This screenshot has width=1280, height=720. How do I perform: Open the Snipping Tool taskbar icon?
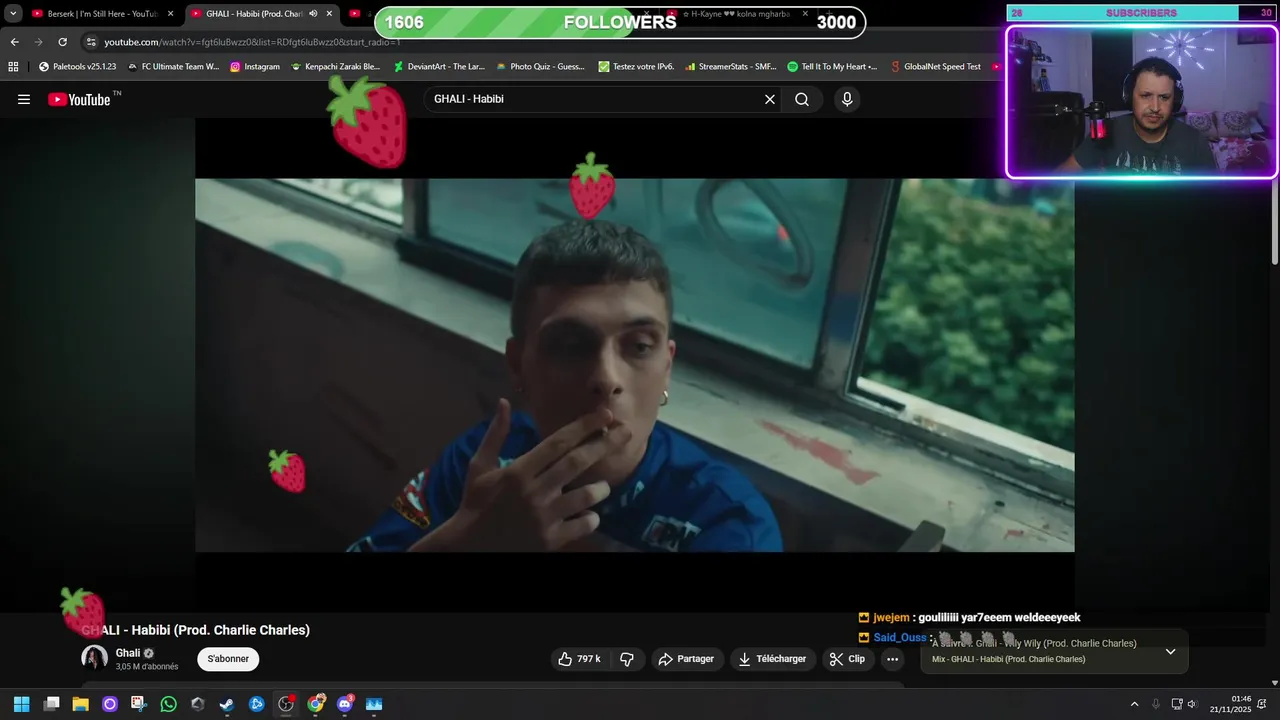(x=139, y=704)
